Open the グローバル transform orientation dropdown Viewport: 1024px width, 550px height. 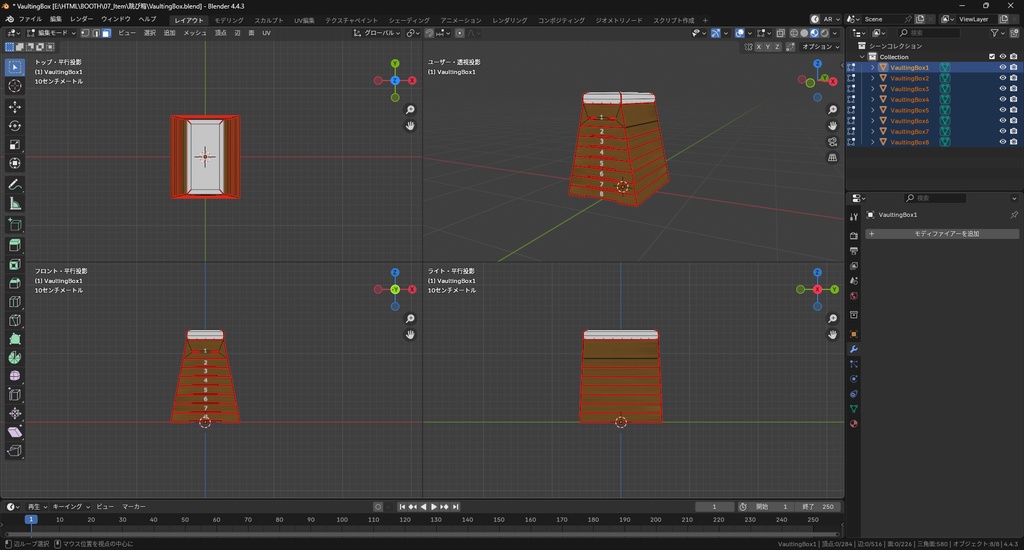[x=379, y=33]
